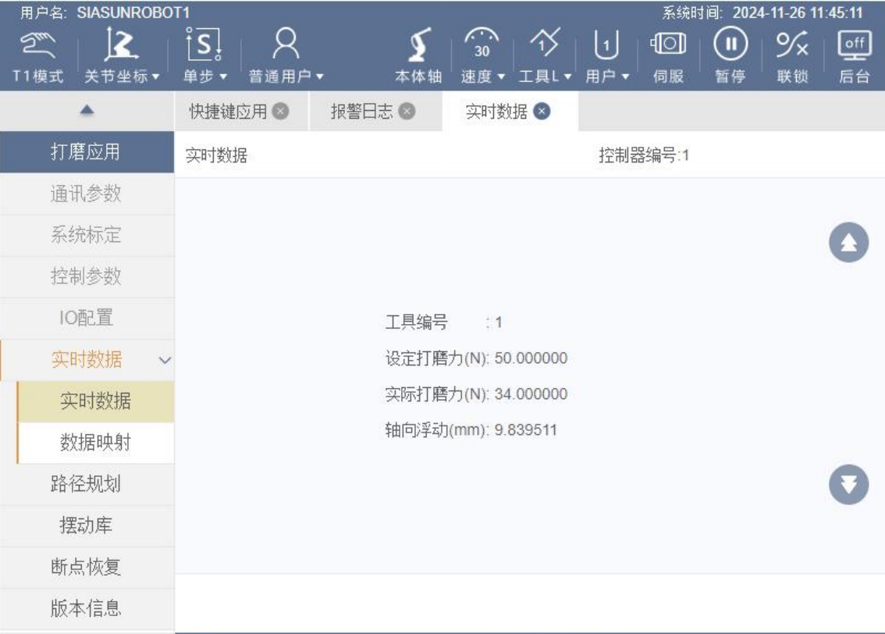The image size is (885, 634).
Task: Click the scroll up round arrow button
Action: click(848, 243)
